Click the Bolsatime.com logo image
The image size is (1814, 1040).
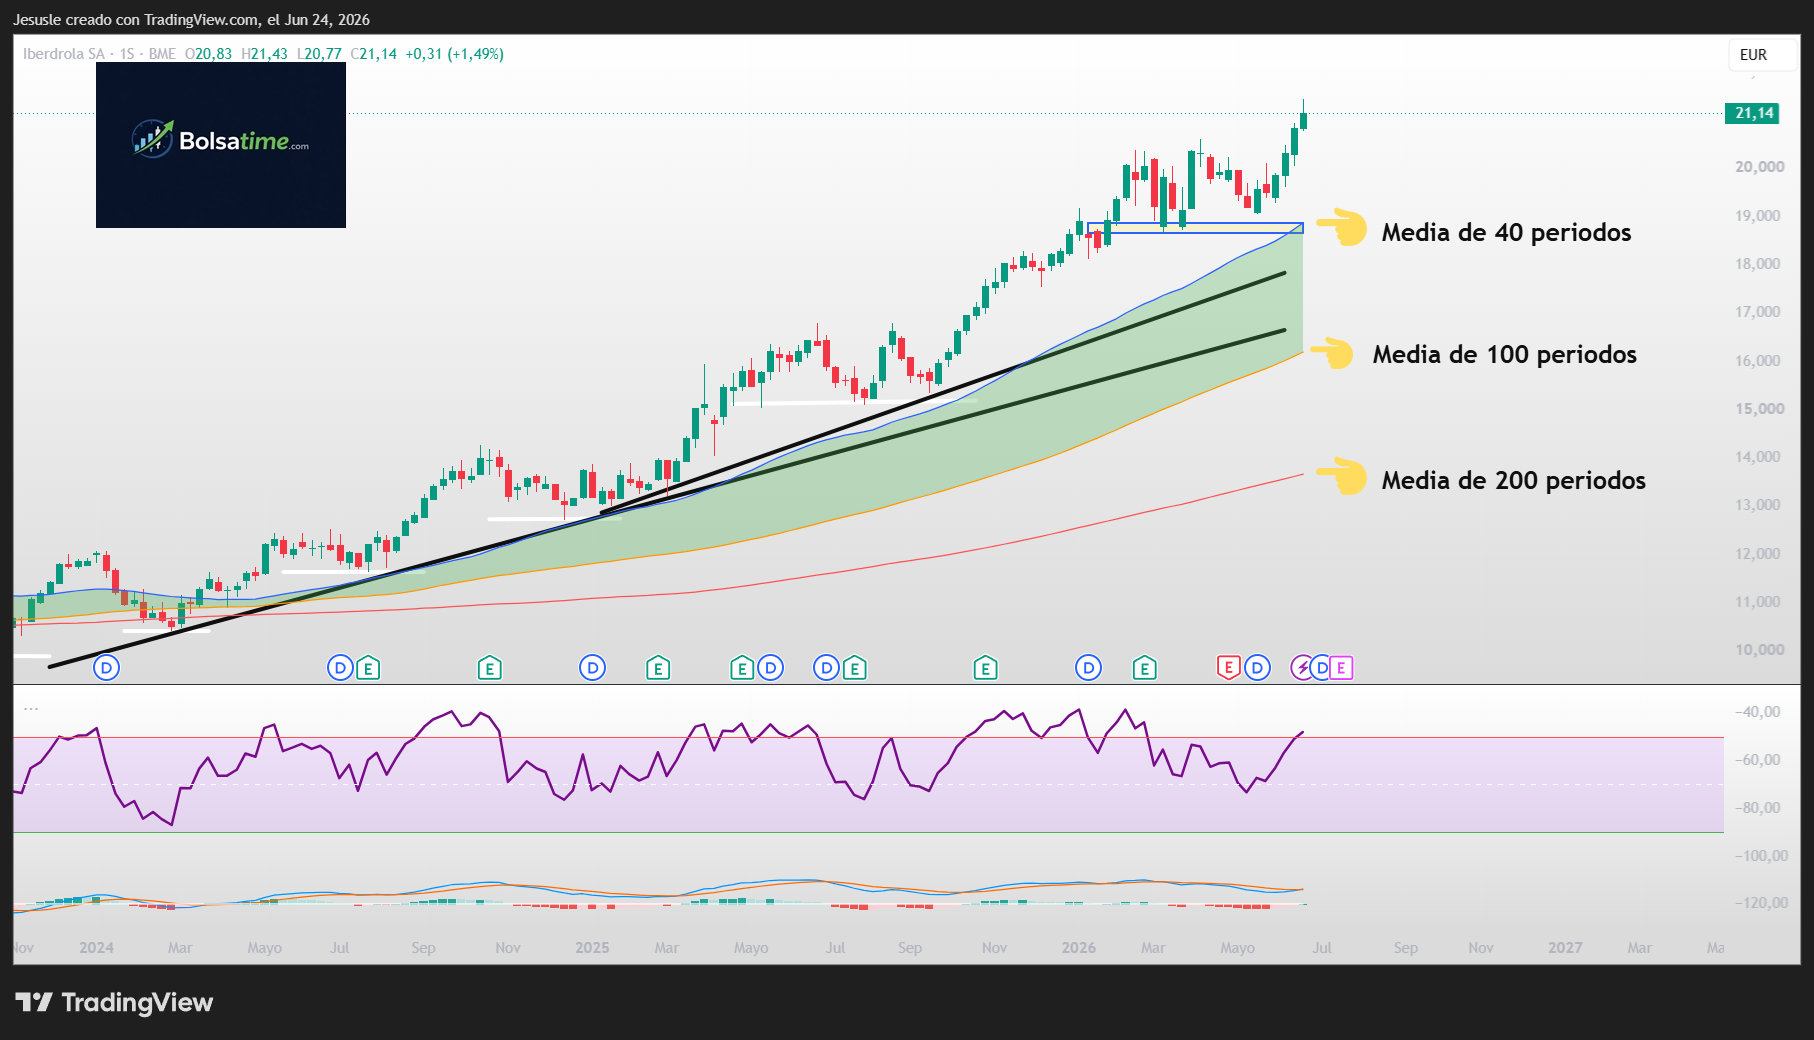(x=221, y=145)
